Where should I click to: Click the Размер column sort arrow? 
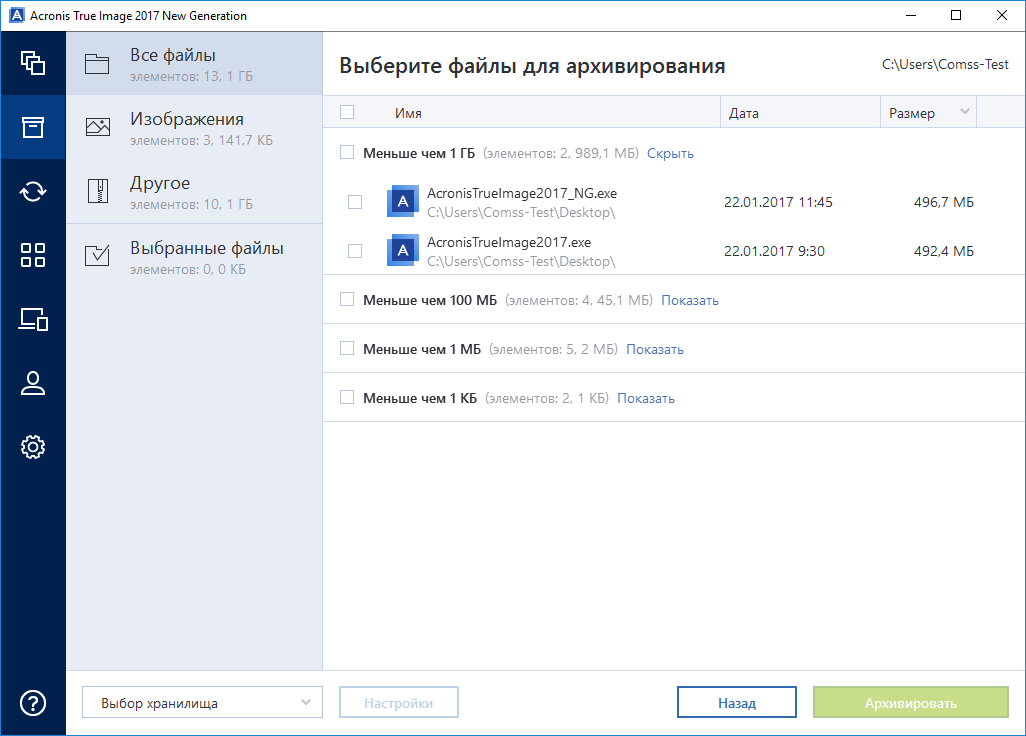[964, 112]
